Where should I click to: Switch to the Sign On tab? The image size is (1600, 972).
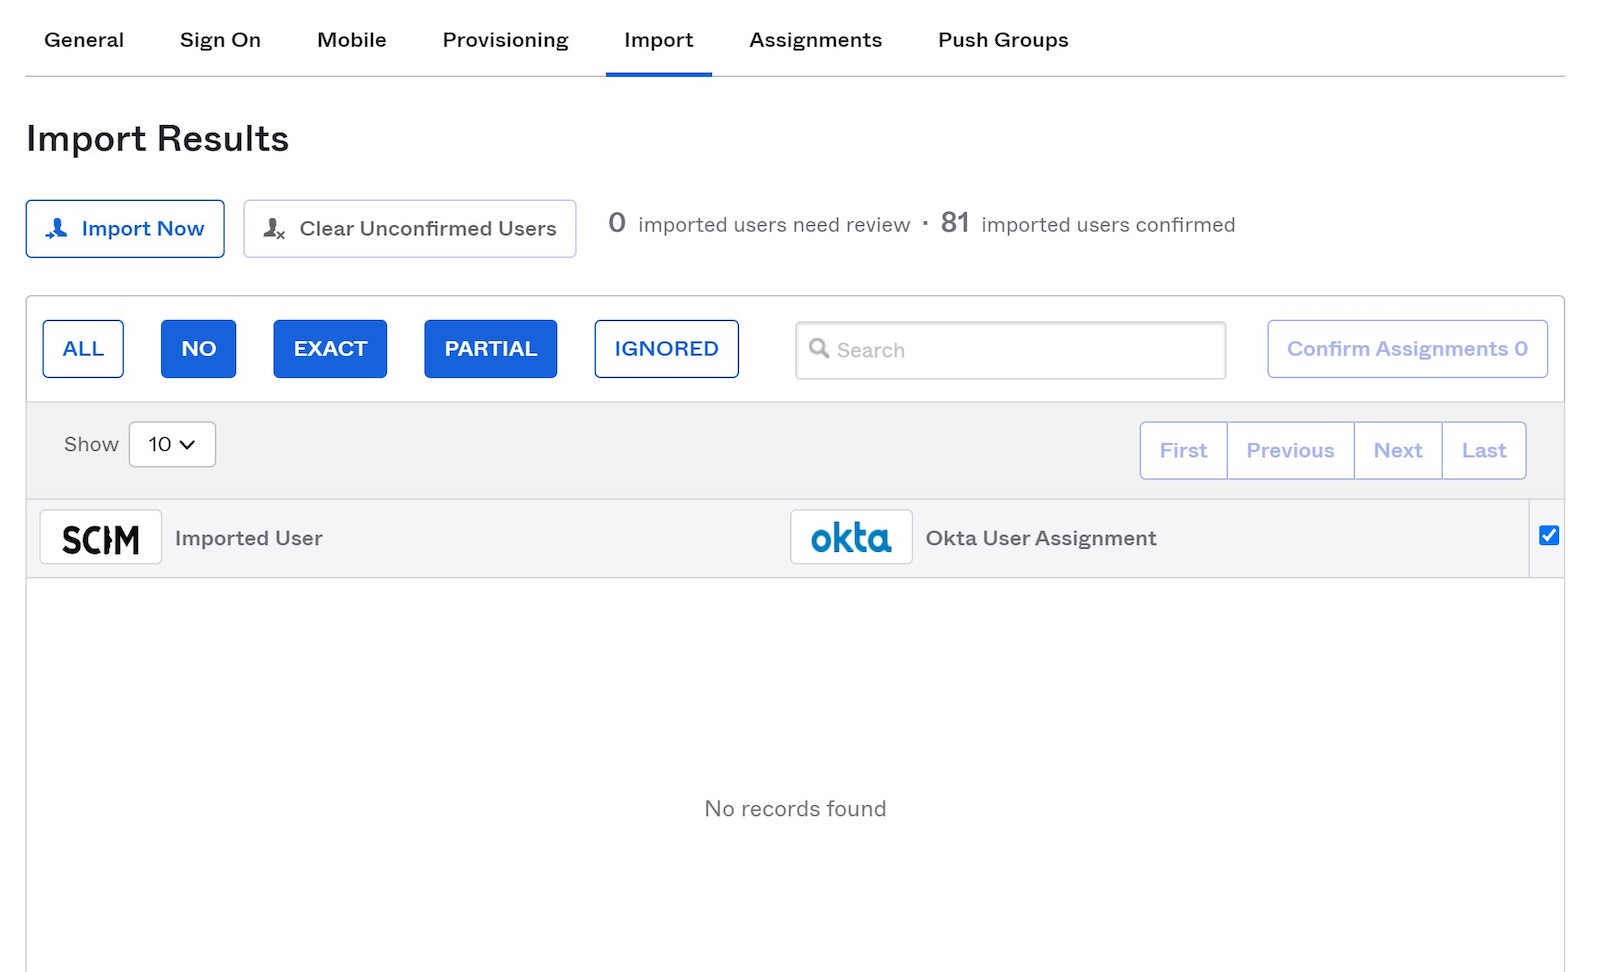pos(220,40)
